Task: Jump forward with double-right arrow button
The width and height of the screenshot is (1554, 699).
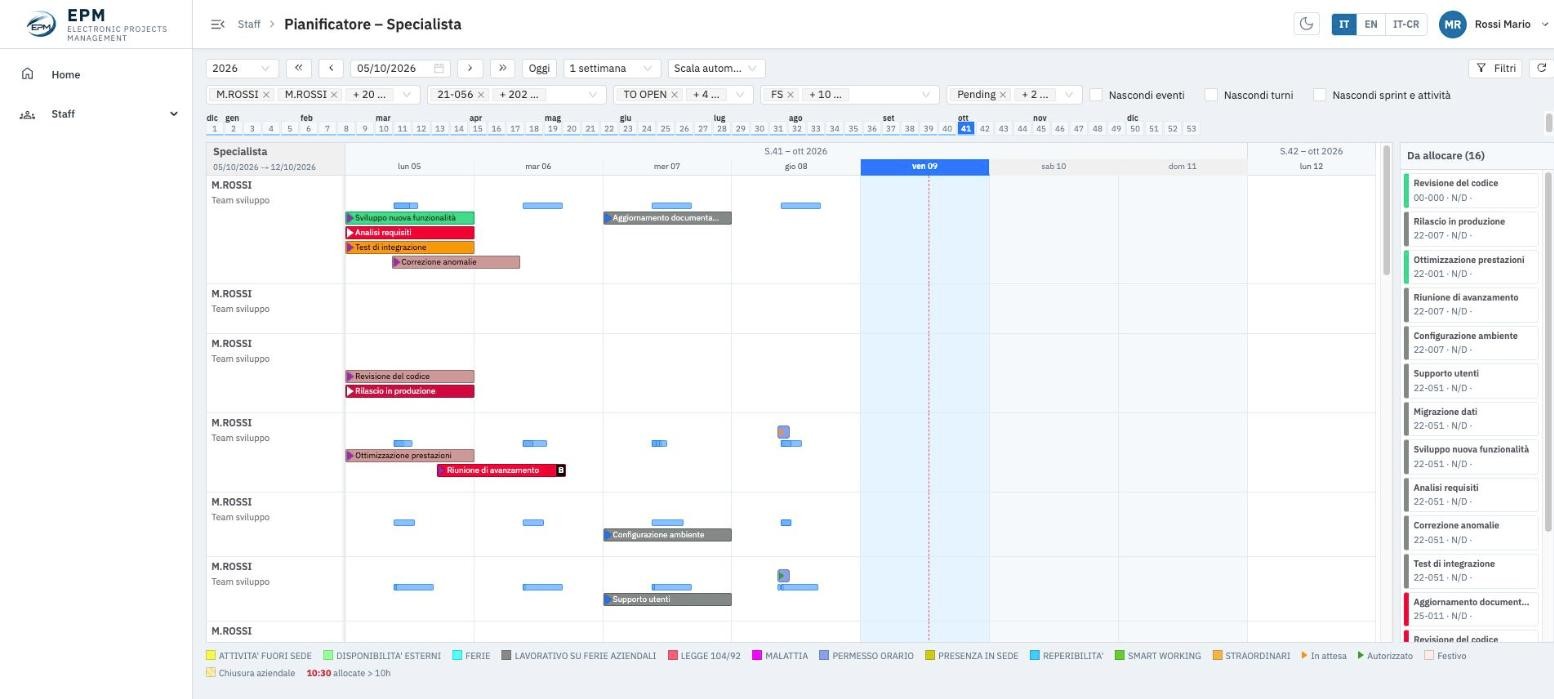Action: pos(503,68)
